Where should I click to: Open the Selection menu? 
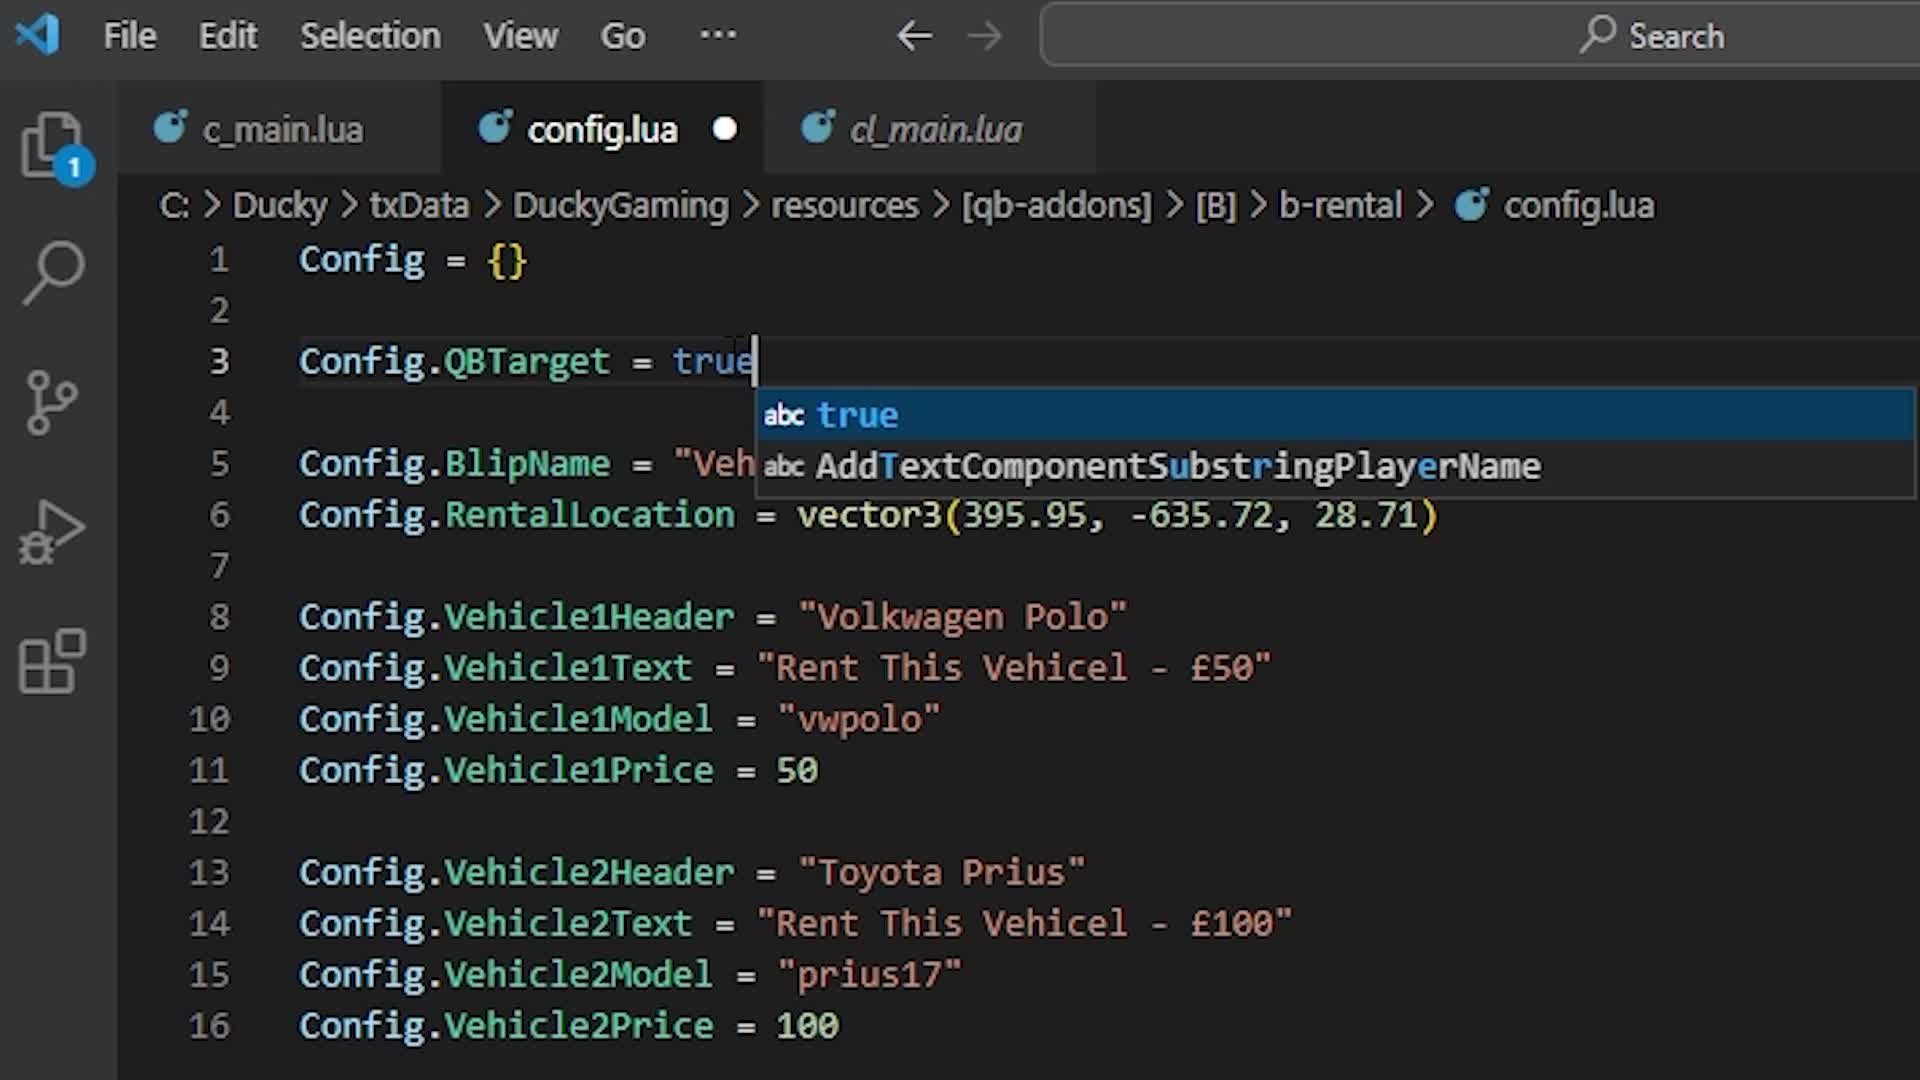pos(370,36)
